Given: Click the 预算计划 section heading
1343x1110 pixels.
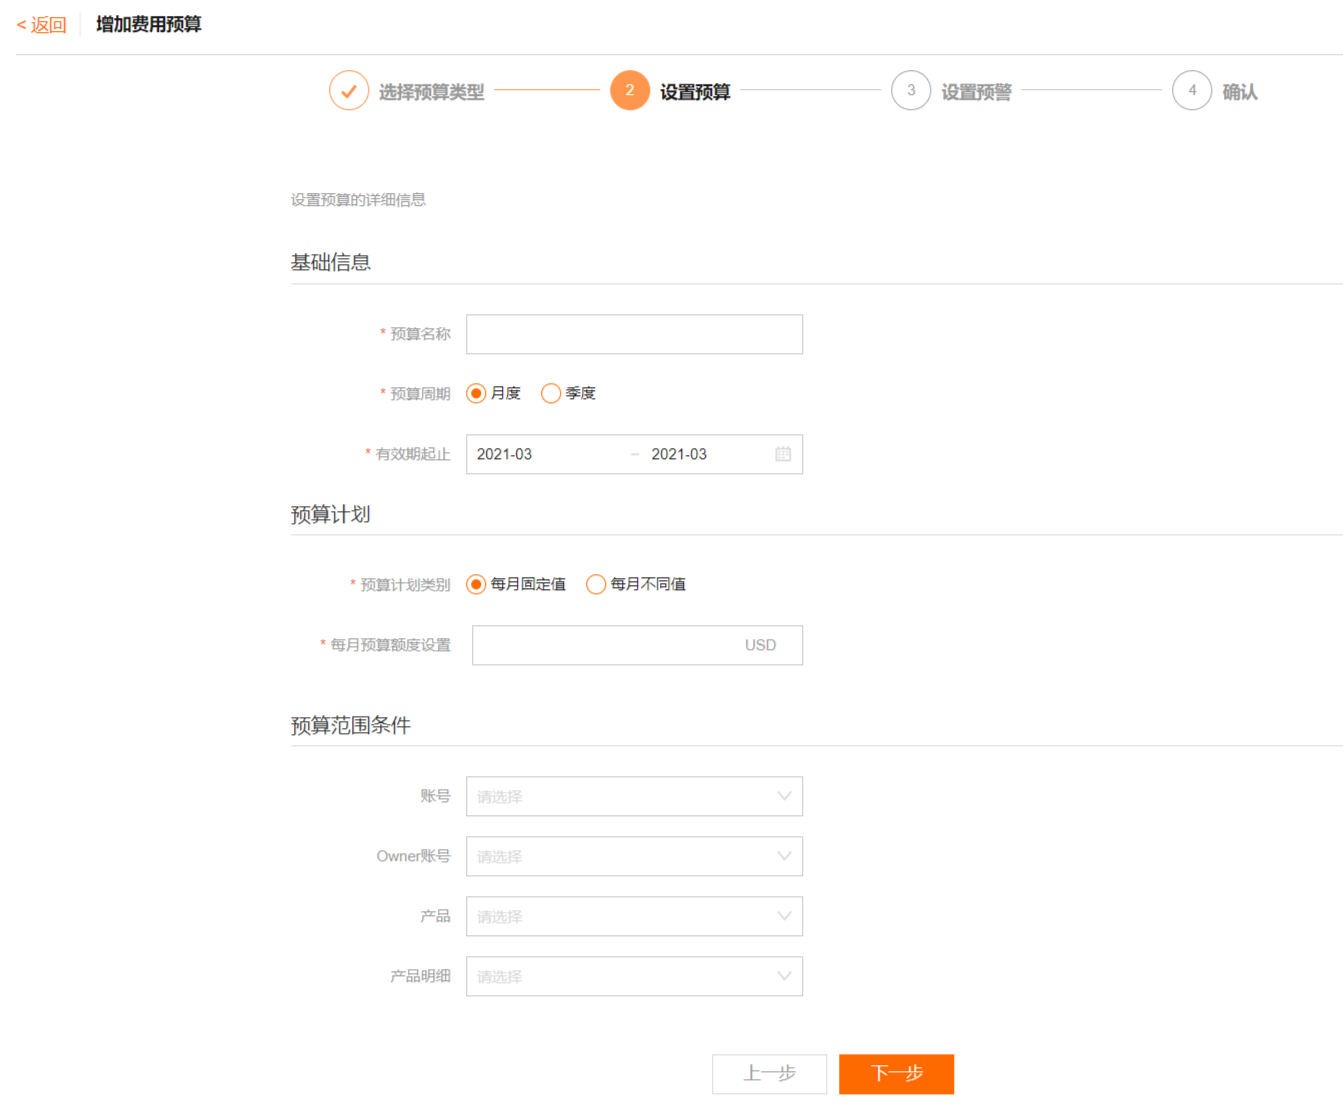Looking at the screenshot, I should (331, 515).
